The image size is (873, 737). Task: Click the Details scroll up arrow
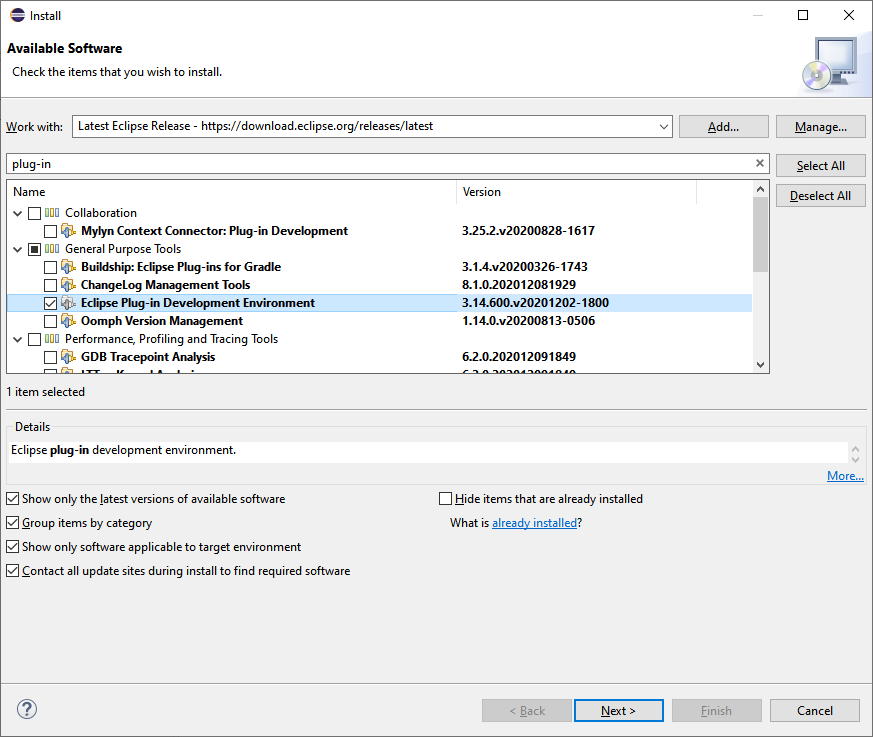click(x=856, y=449)
